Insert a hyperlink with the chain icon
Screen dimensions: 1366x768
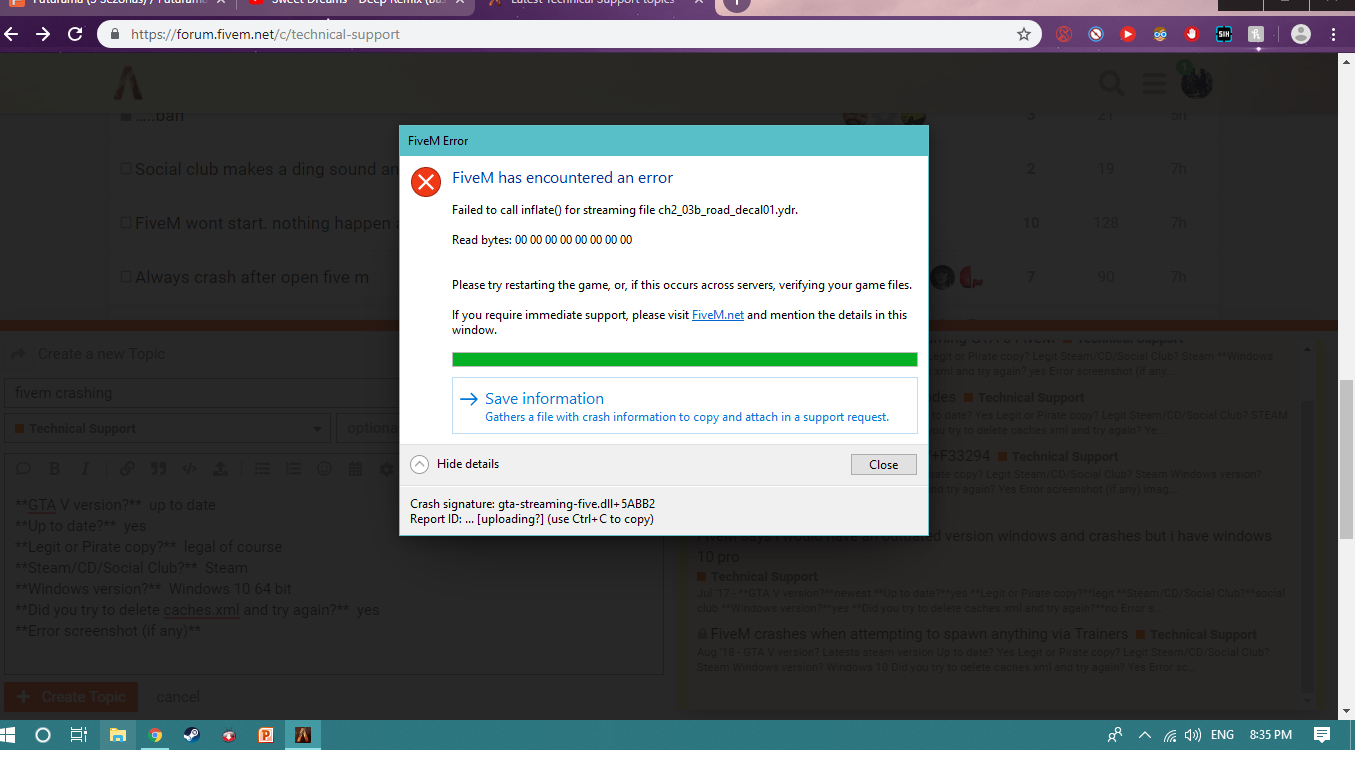(x=127, y=468)
